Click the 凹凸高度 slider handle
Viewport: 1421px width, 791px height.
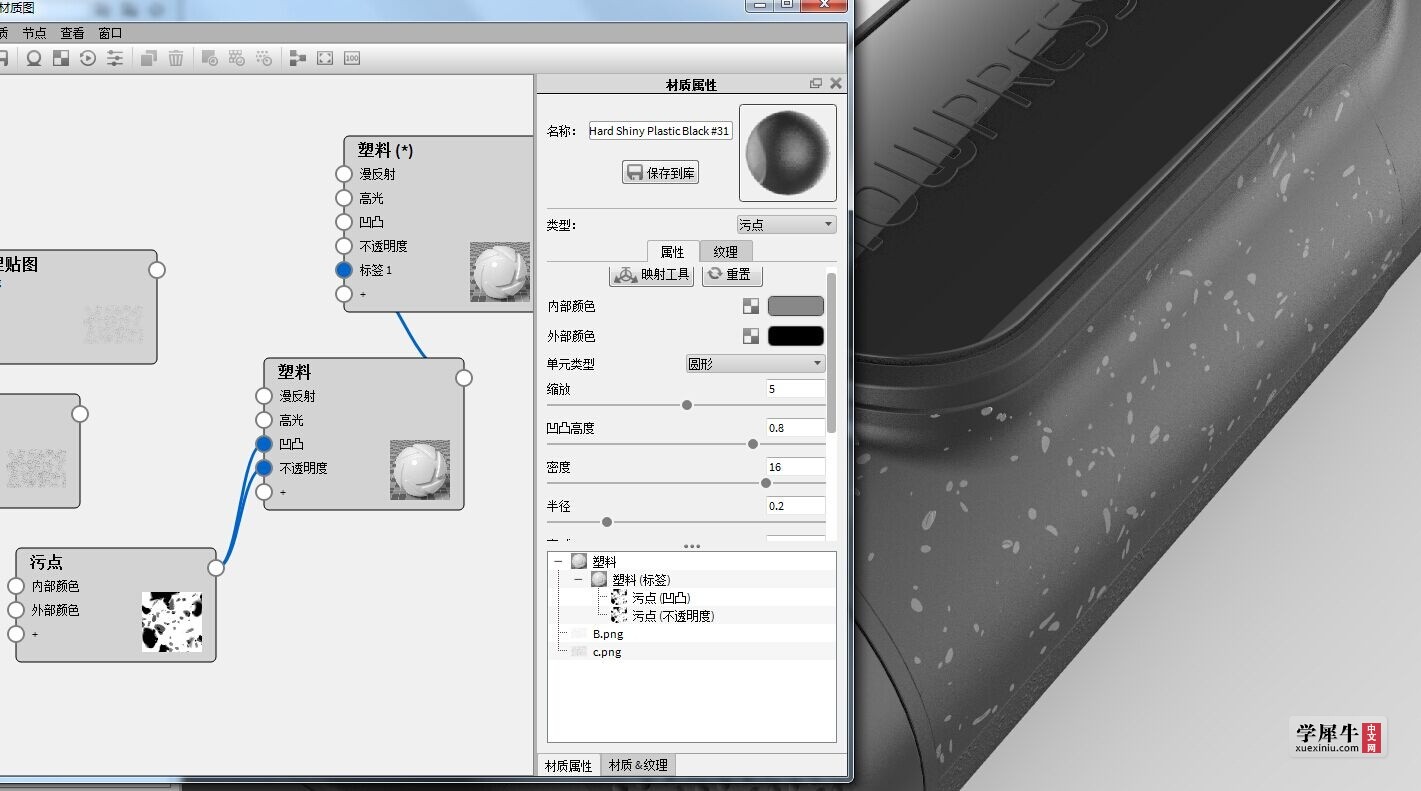tap(753, 444)
